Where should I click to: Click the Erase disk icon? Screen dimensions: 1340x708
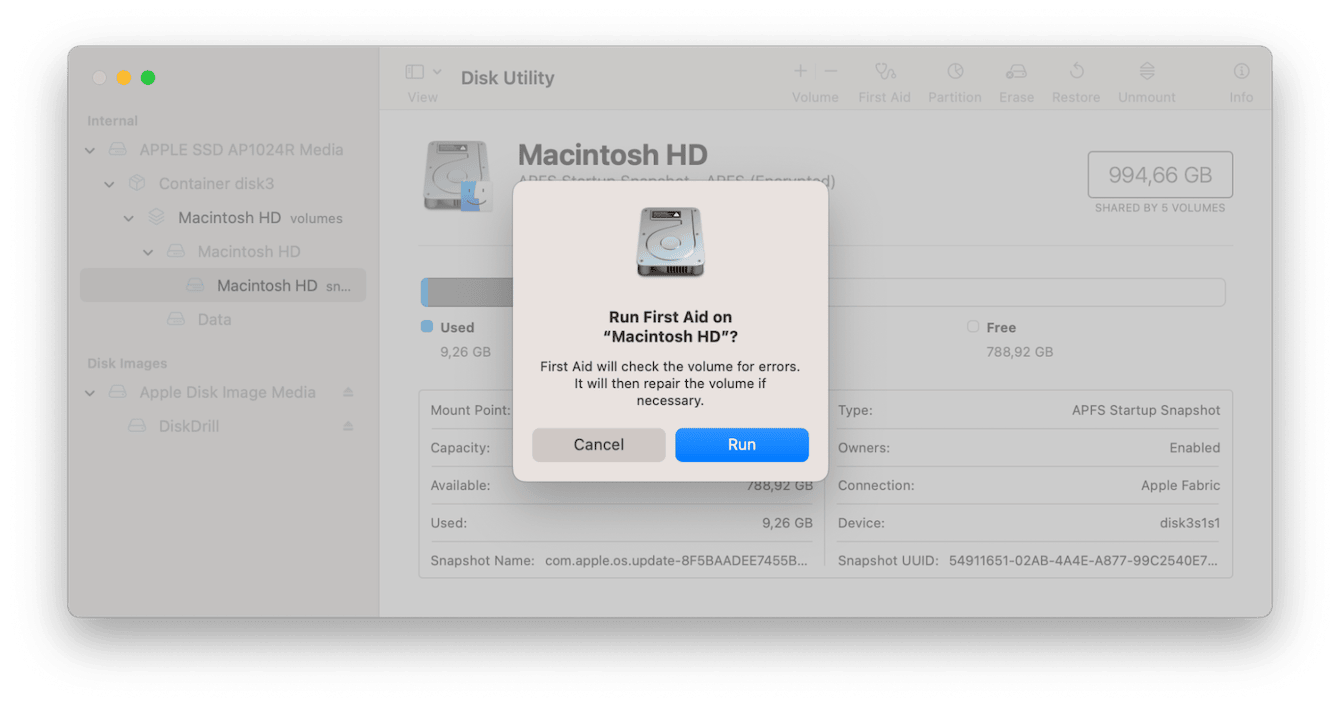pyautogui.click(x=1016, y=71)
